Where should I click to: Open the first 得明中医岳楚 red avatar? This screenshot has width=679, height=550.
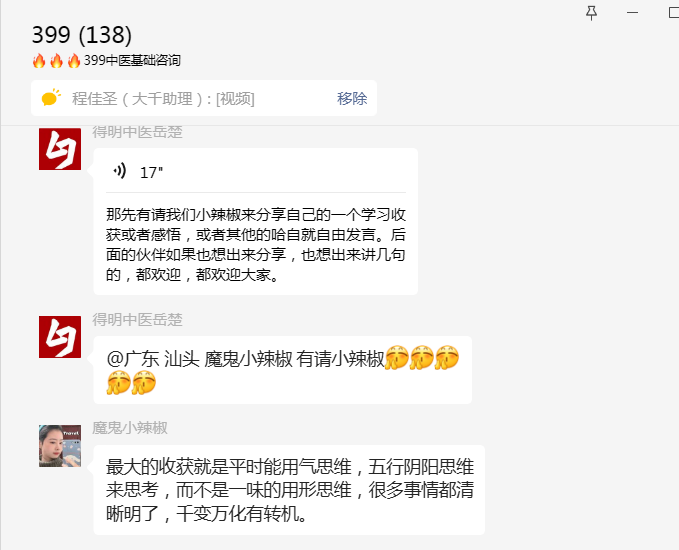60,149
